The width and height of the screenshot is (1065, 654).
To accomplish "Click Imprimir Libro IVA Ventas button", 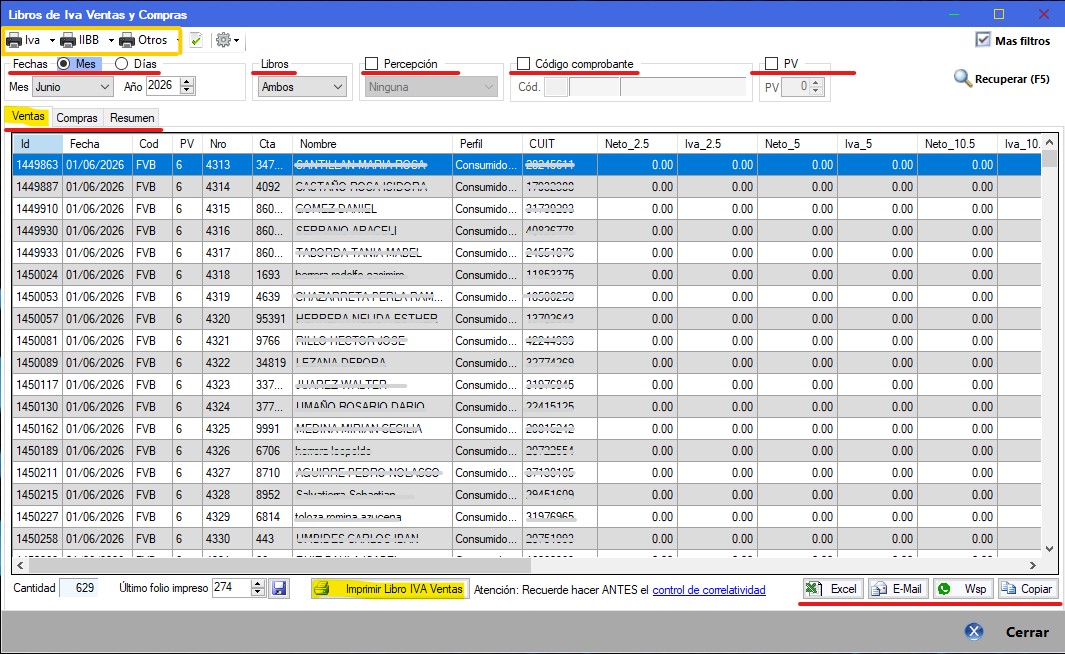I will [390, 589].
